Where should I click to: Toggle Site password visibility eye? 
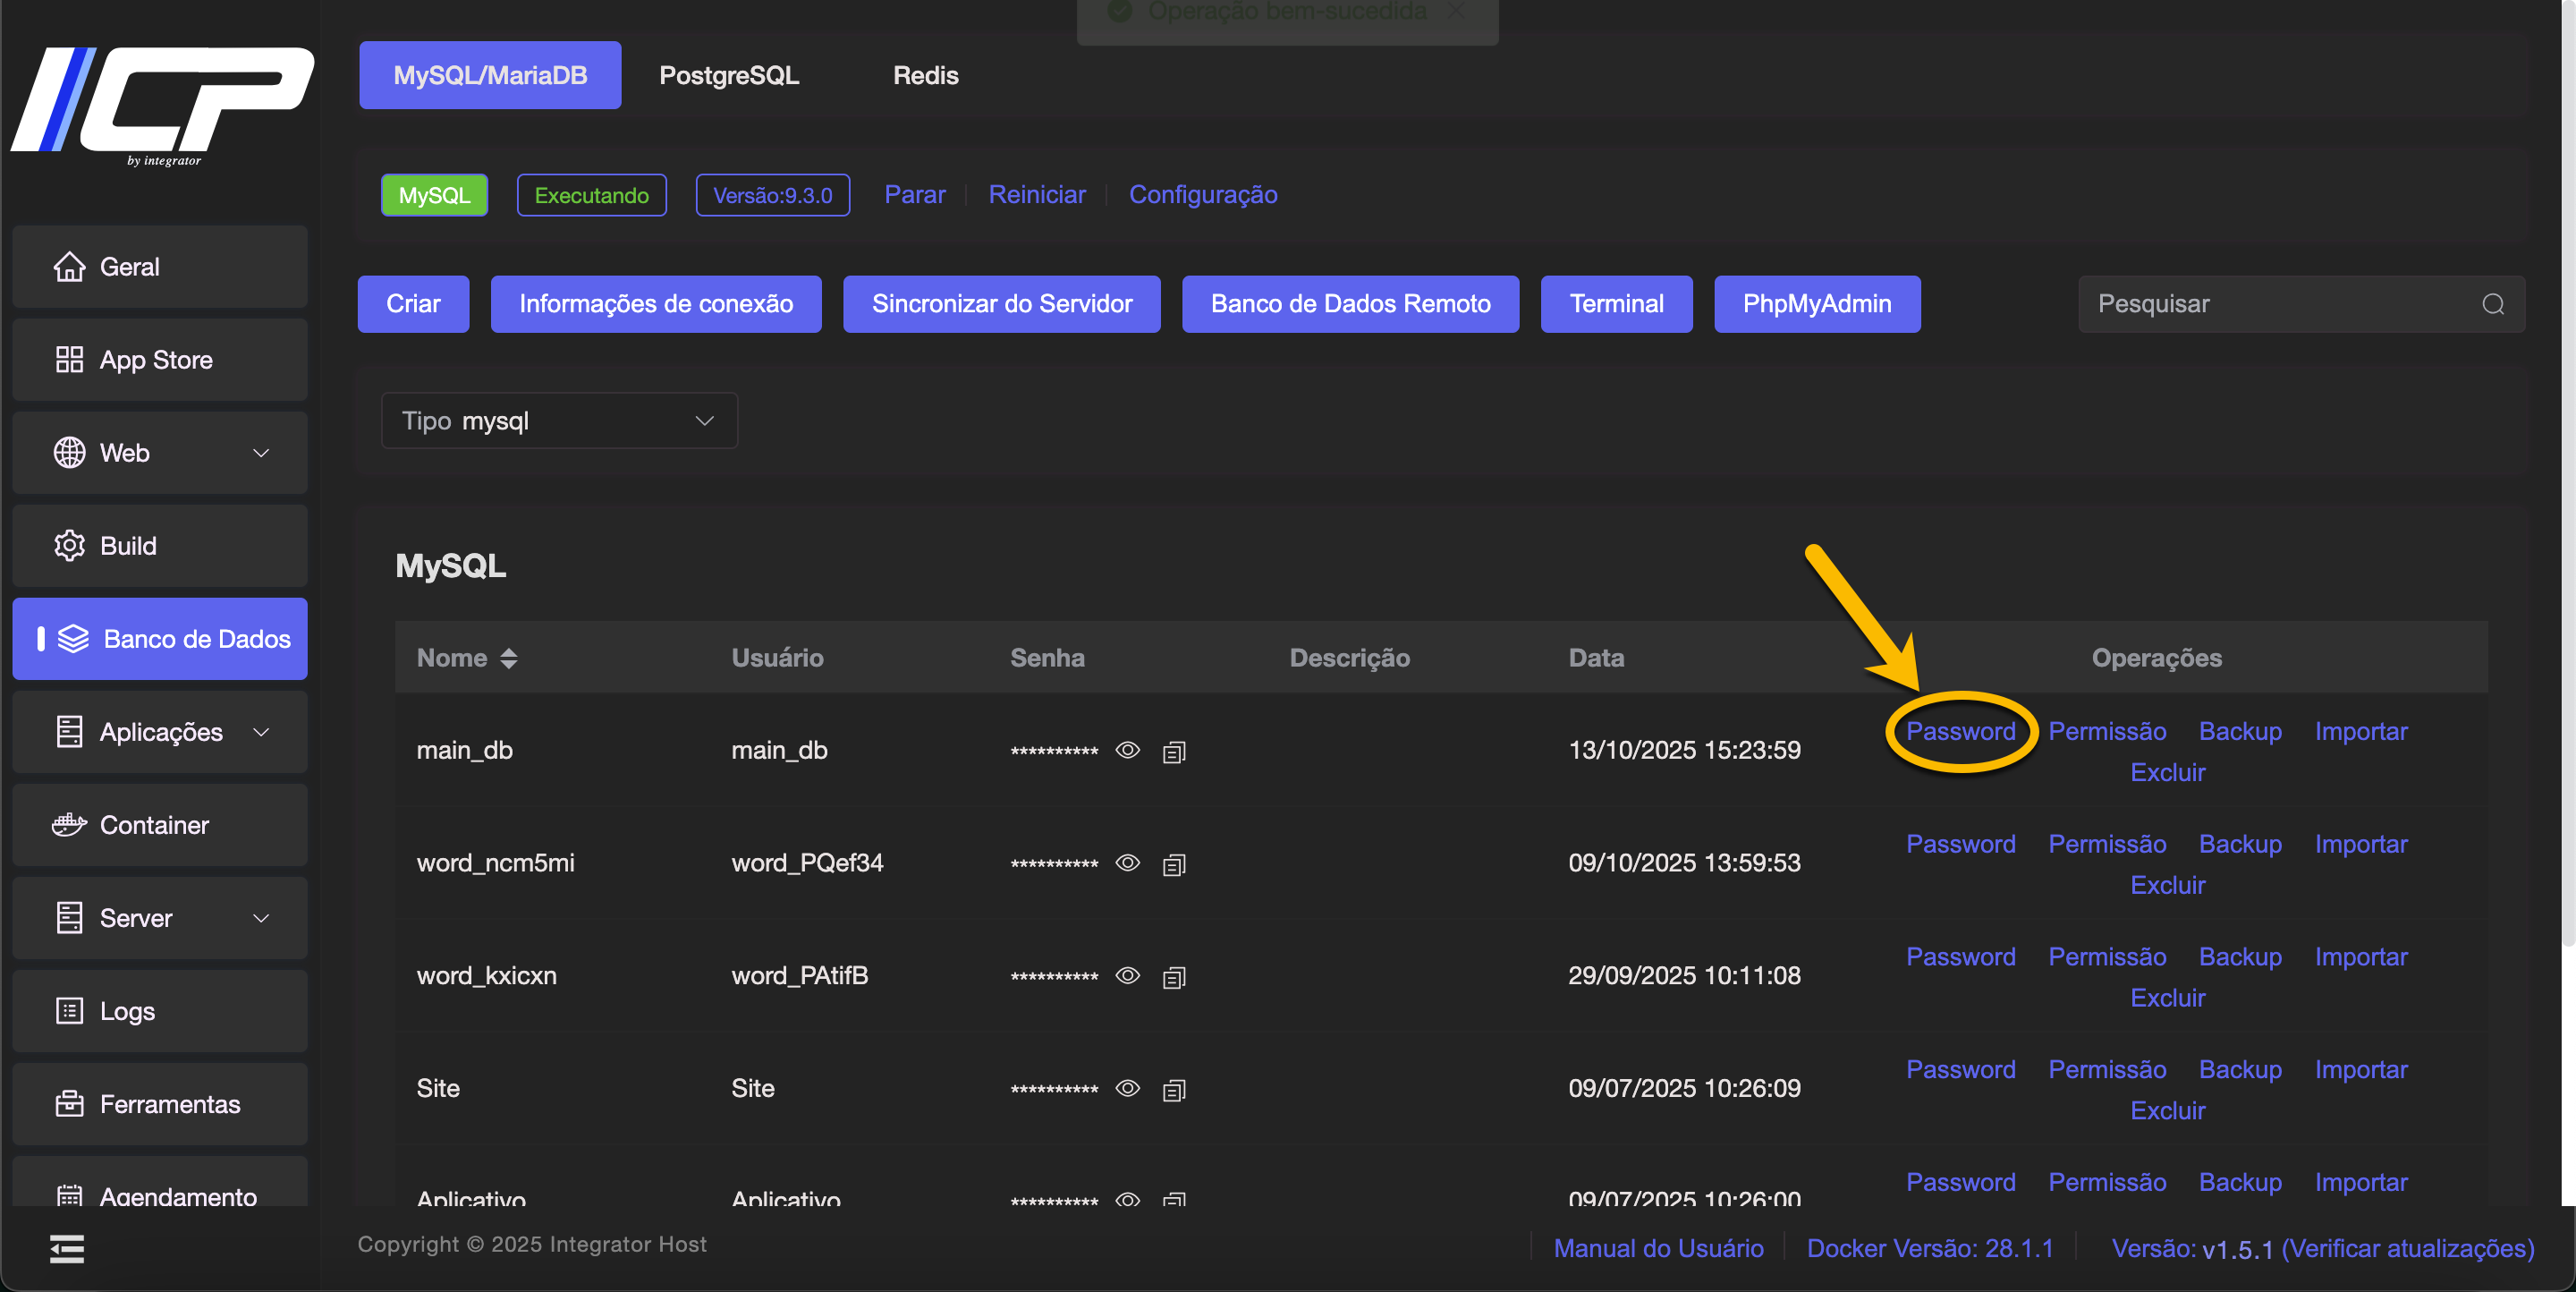pos(1128,1088)
